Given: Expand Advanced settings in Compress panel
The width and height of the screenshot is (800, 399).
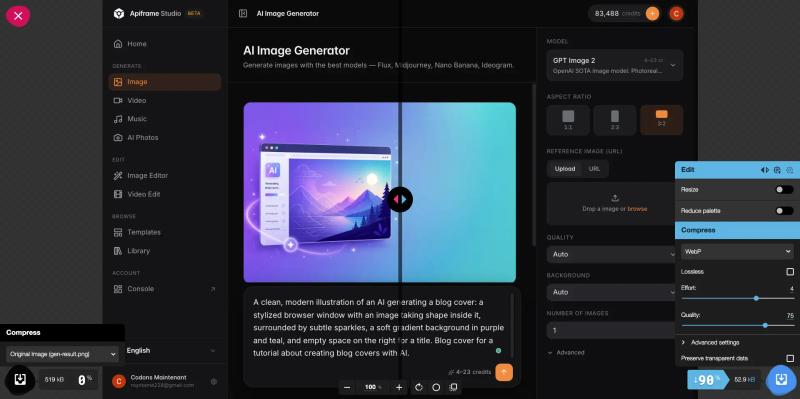Looking at the screenshot, I should click(x=737, y=342).
